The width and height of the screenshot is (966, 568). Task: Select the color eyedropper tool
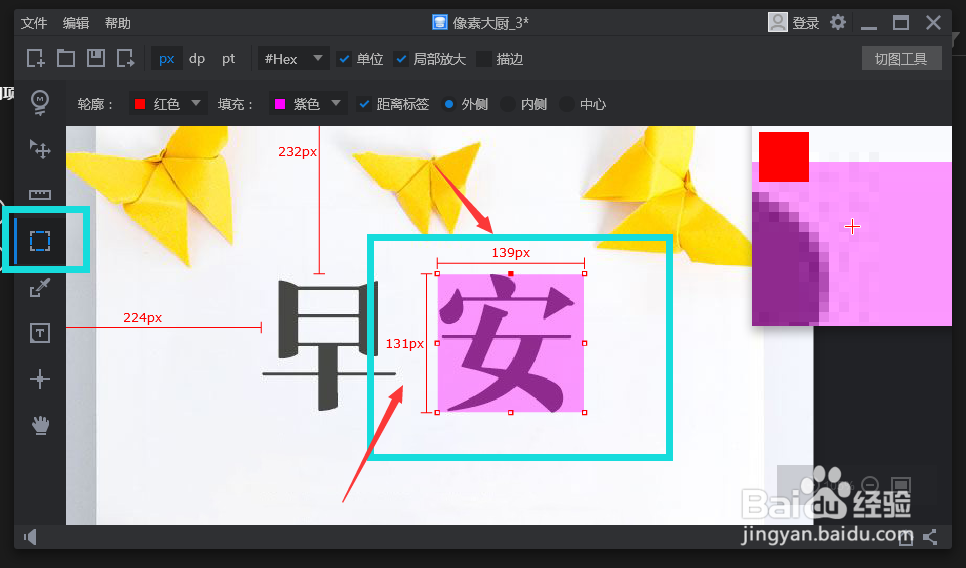40,287
